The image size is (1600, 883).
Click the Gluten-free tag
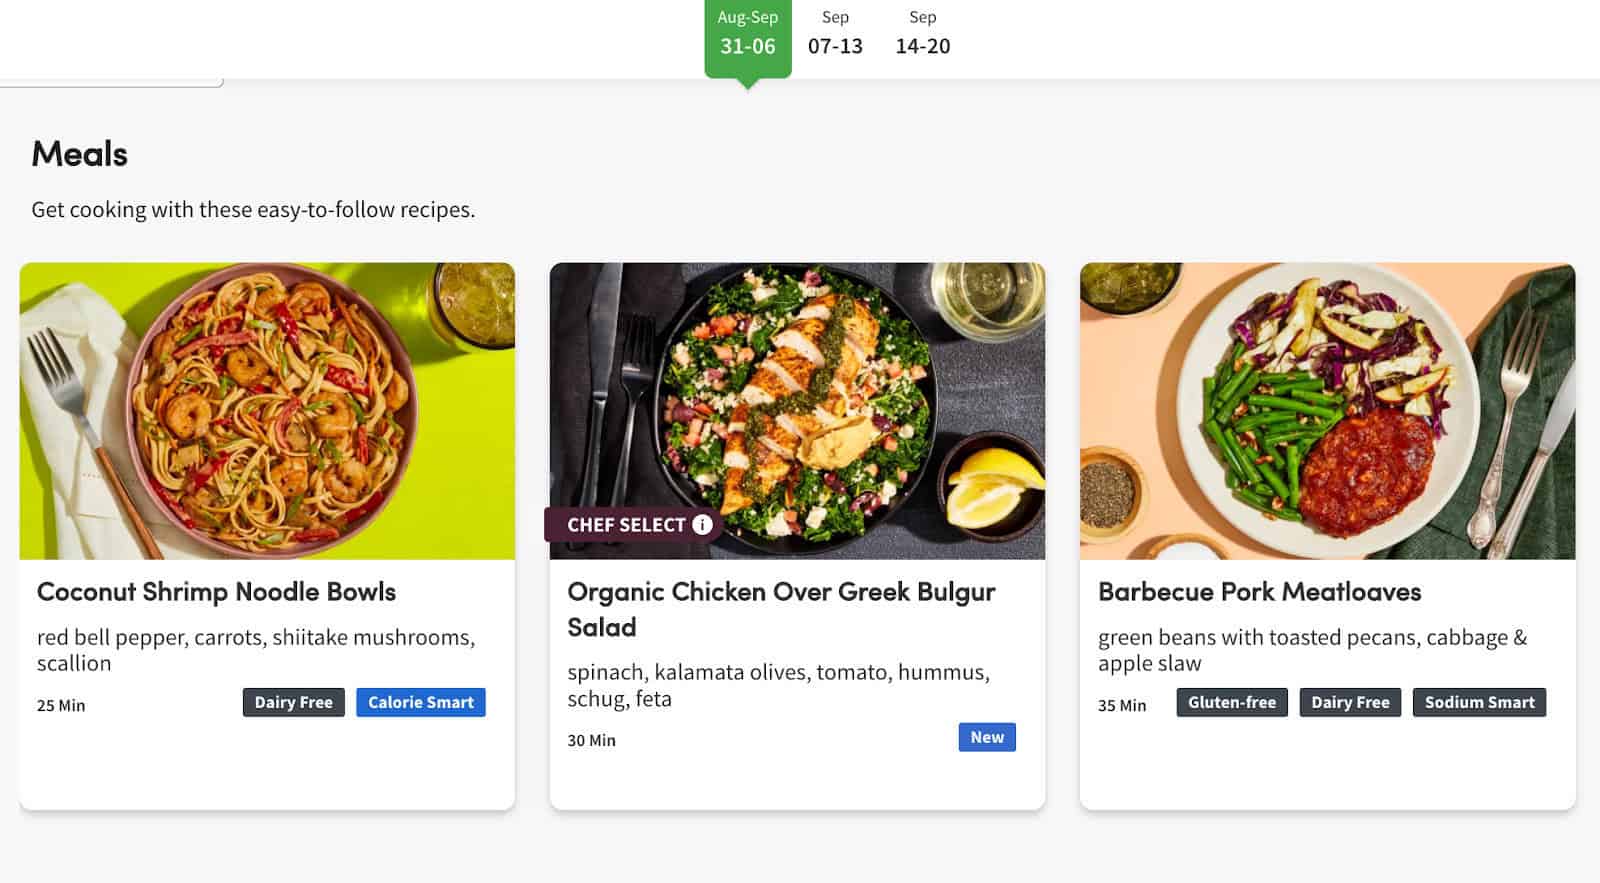pyautogui.click(x=1232, y=702)
